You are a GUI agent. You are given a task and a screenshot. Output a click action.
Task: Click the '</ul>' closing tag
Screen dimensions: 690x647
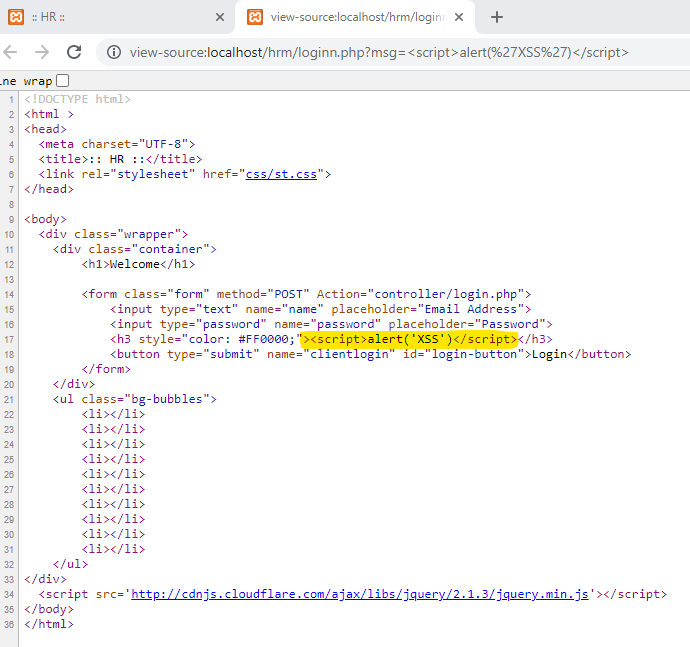(x=70, y=564)
